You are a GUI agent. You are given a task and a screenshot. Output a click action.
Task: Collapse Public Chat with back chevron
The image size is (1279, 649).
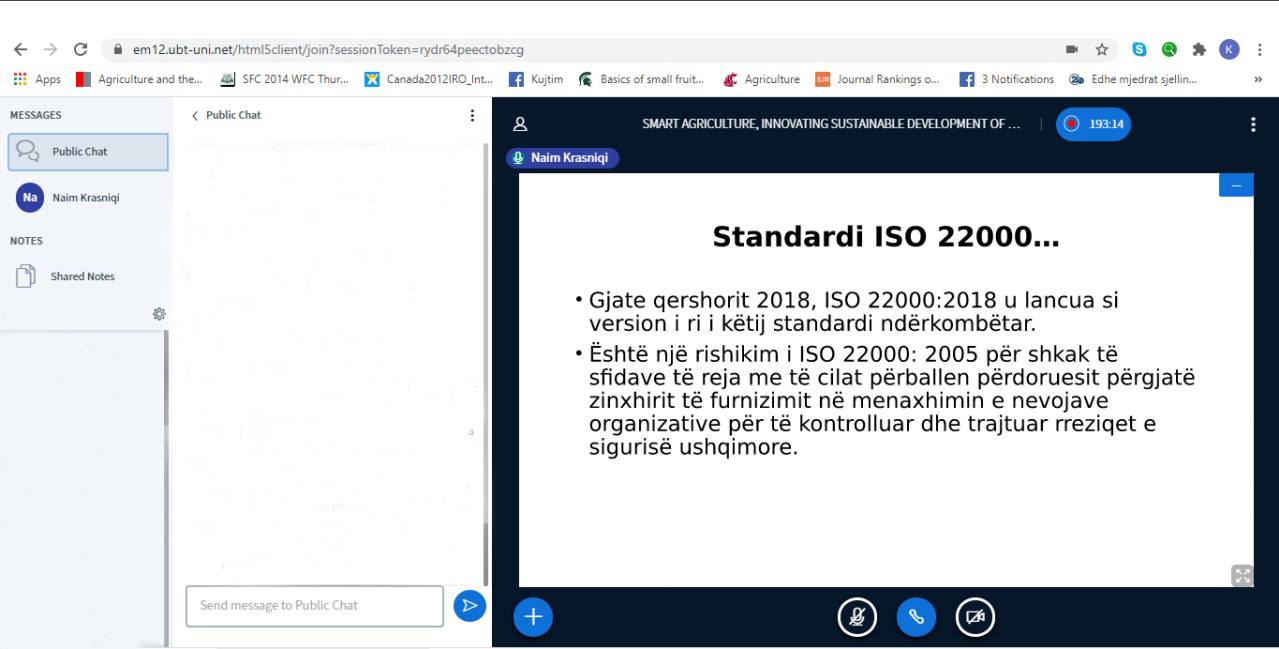(x=195, y=116)
